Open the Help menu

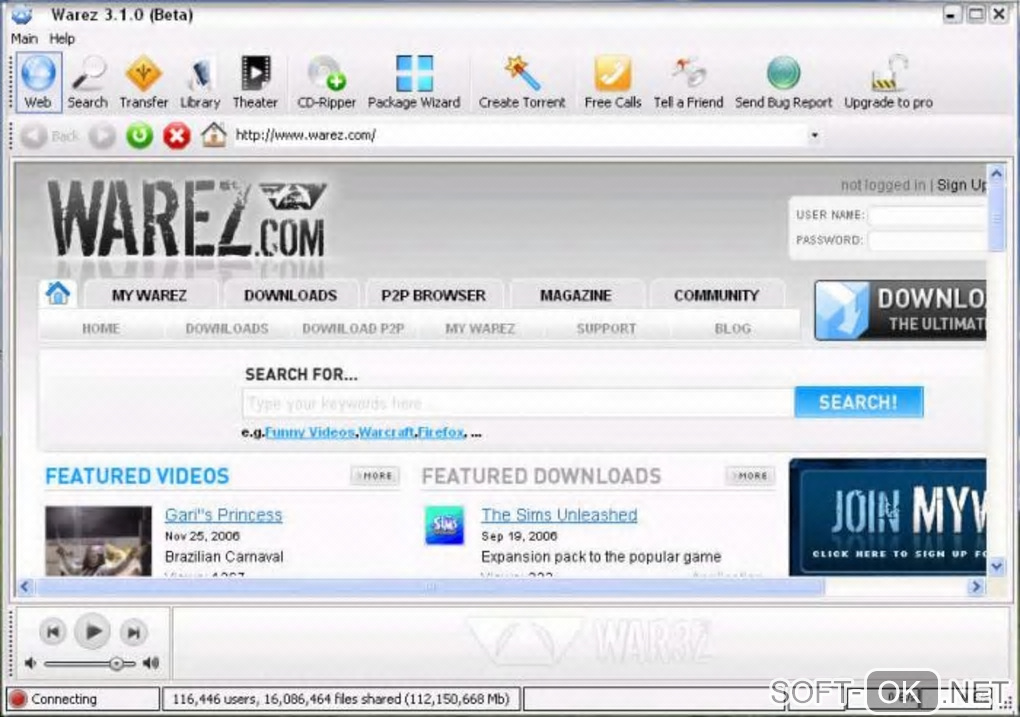pyautogui.click(x=62, y=38)
